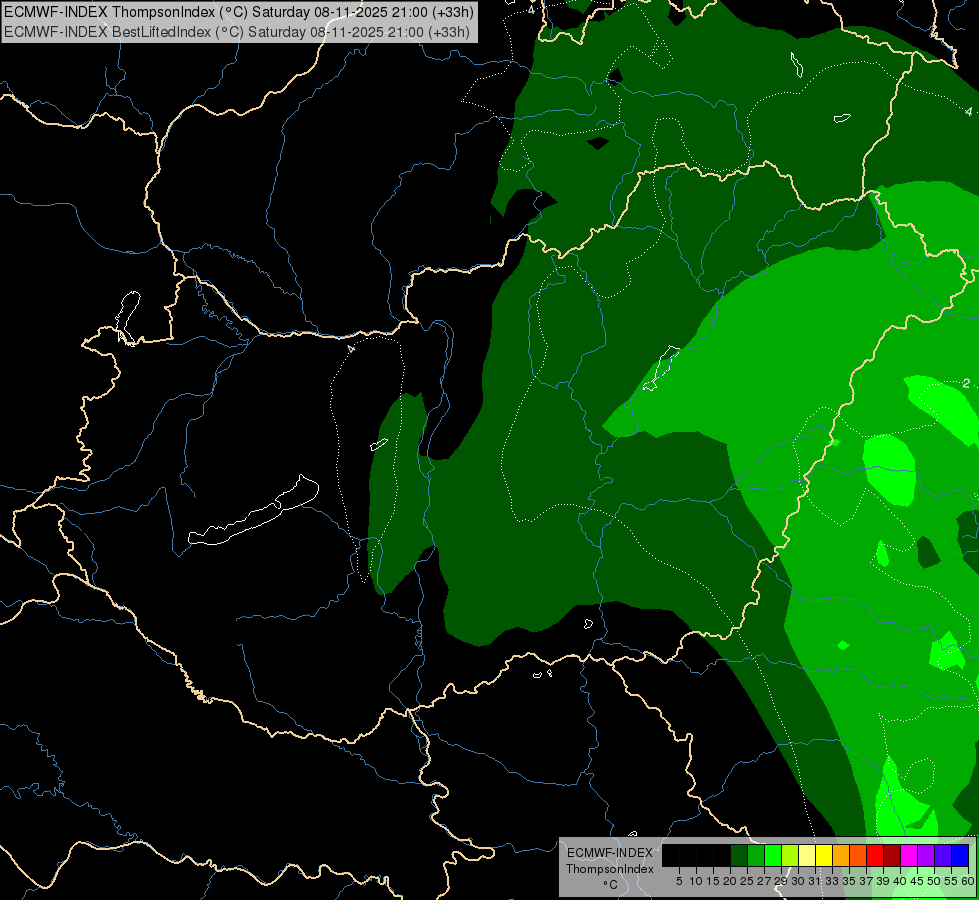Image resolution: width=979 pixels, height=900 pixels.
Task: Click the yellow-green 29–30 legend swatch
Action: (790, 855)
